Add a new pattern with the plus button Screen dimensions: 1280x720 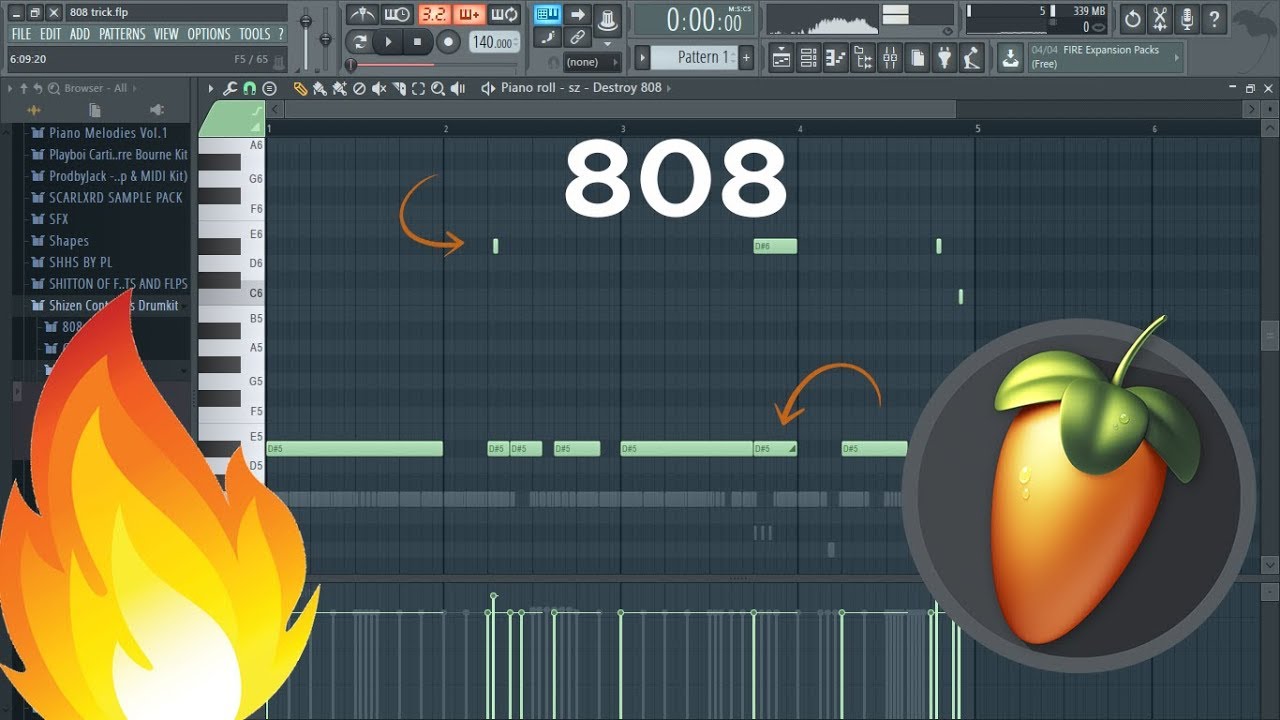point(746,57)
